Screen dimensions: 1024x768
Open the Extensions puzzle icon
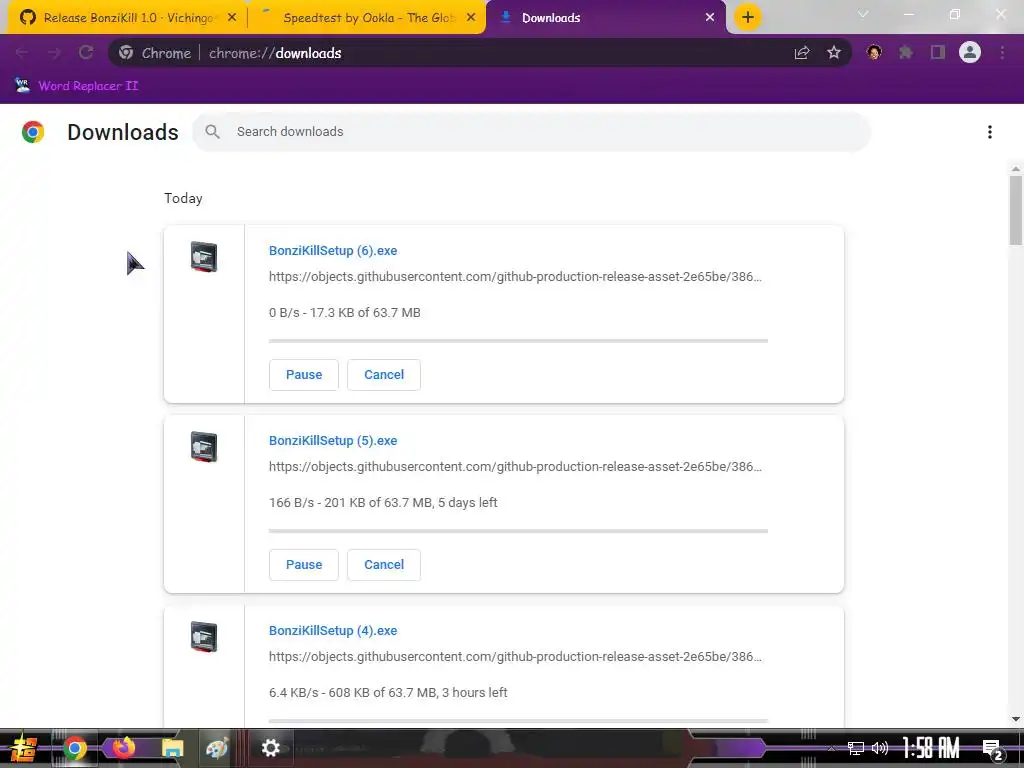[x=906, y=52]
